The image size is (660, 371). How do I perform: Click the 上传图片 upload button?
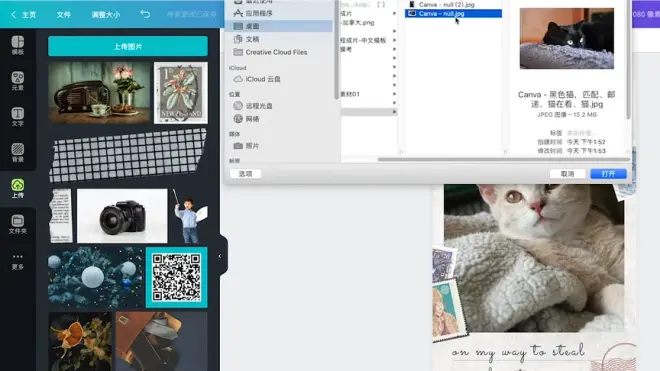click(128, 46)
